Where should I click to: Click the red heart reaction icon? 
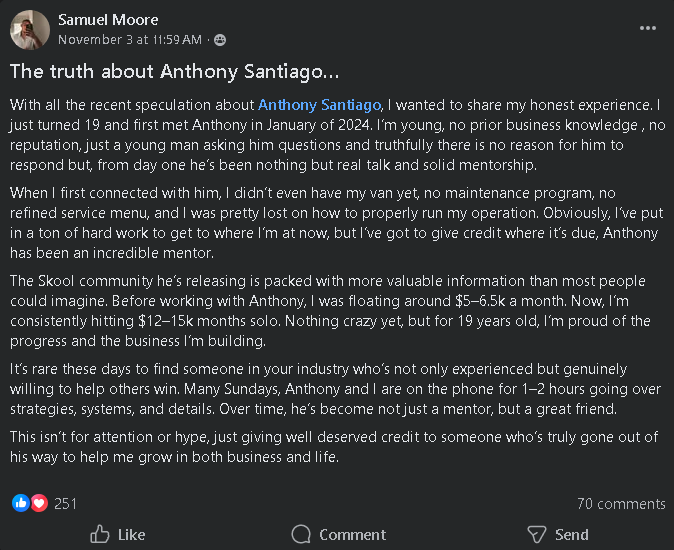pyautogui.click(x=39, y=503)
